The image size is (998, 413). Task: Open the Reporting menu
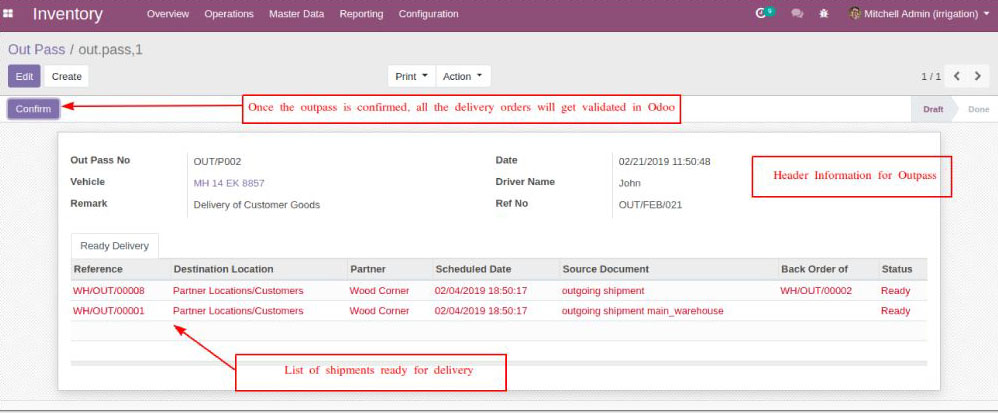coord(362,13)
